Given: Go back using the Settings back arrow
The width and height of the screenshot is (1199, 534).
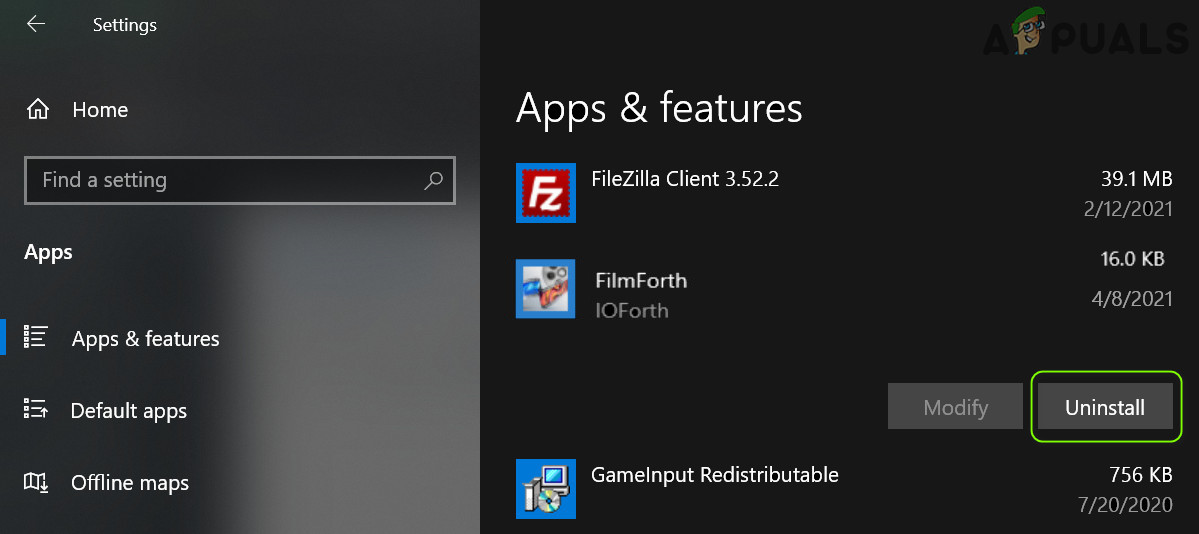Looking at the screenshot, I should (x=35, y=24).
